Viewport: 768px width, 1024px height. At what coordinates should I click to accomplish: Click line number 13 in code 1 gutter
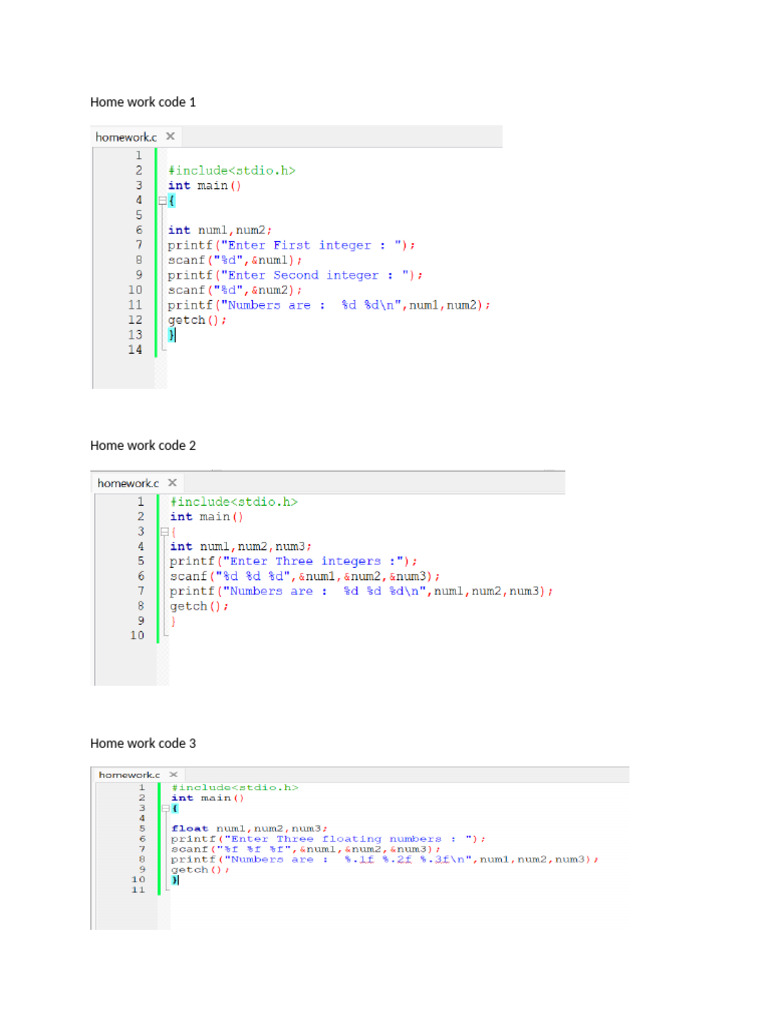(x=135, y=335)
